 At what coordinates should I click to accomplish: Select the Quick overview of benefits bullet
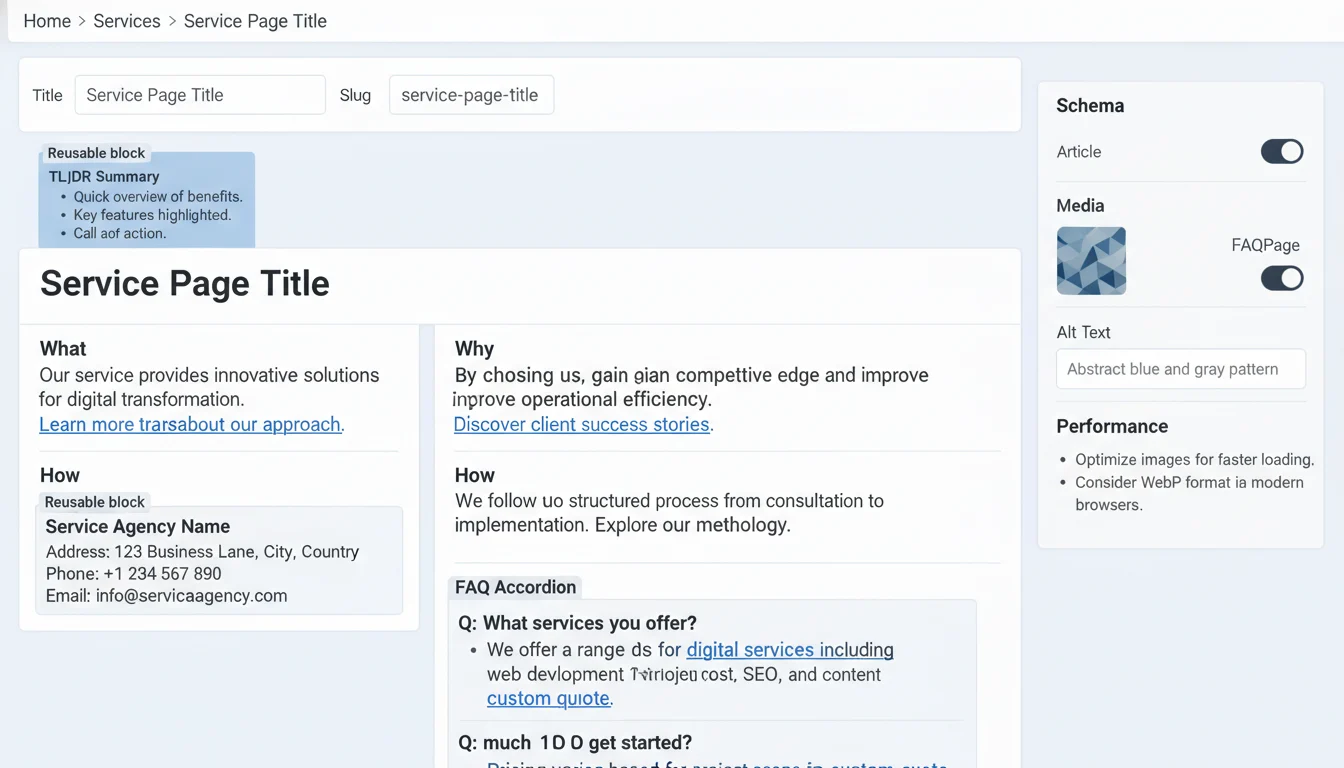[158, 197]
